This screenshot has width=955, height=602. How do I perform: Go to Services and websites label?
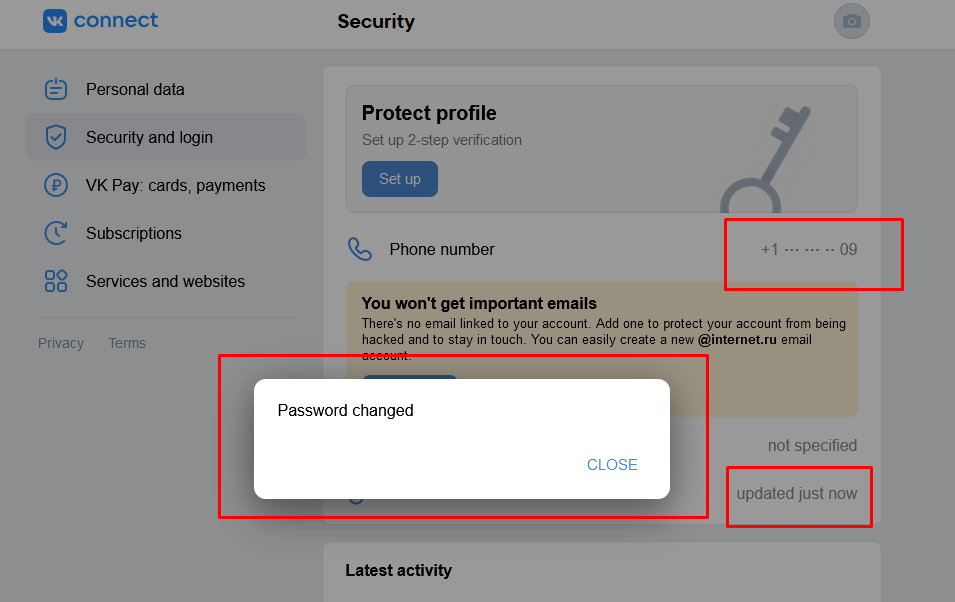pyautogui.click(x=165, y=281)
